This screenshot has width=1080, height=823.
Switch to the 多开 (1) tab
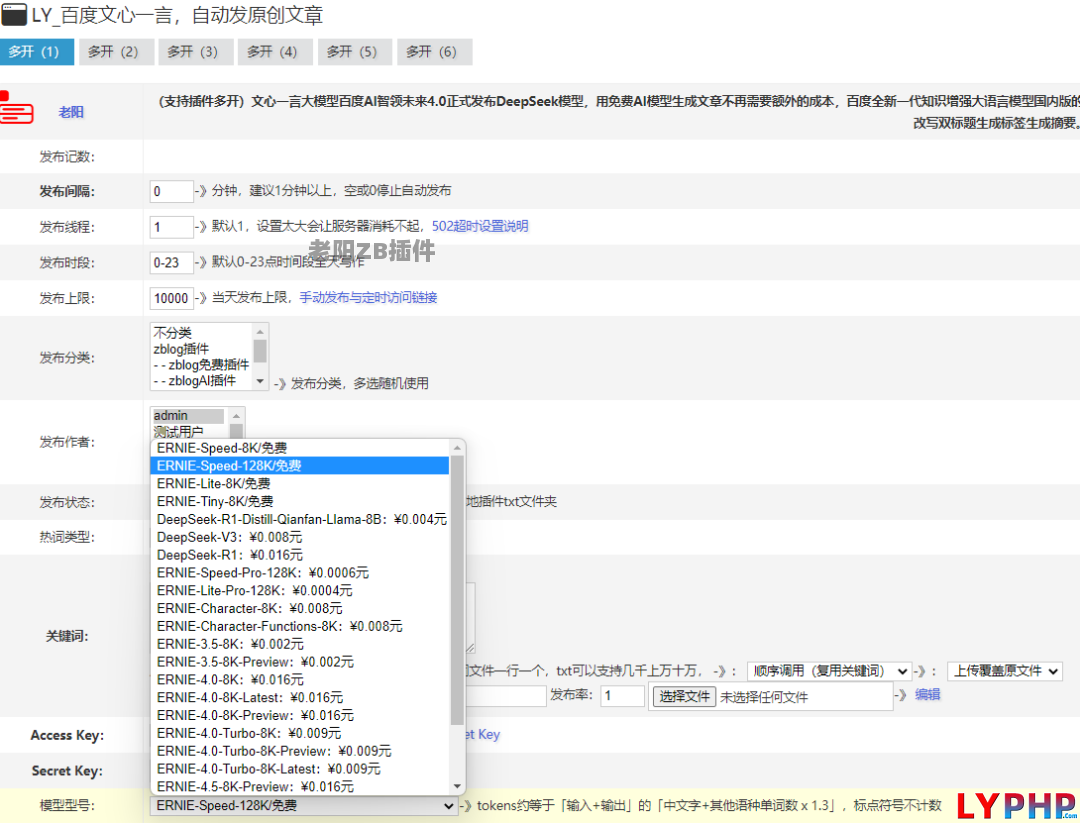tap(37, 52)
